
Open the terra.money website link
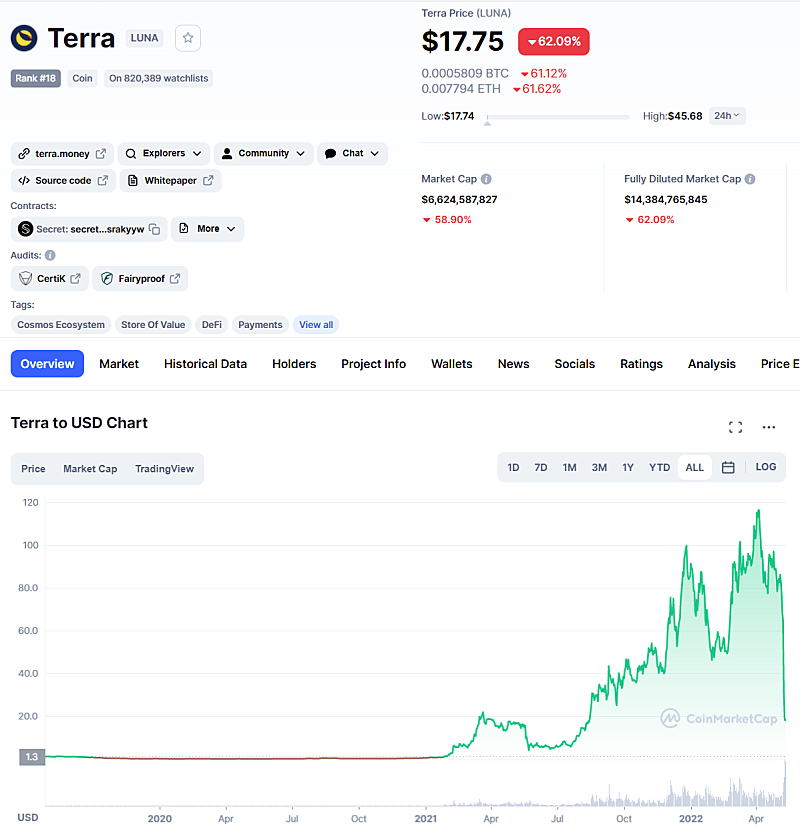tap(62, 154)
